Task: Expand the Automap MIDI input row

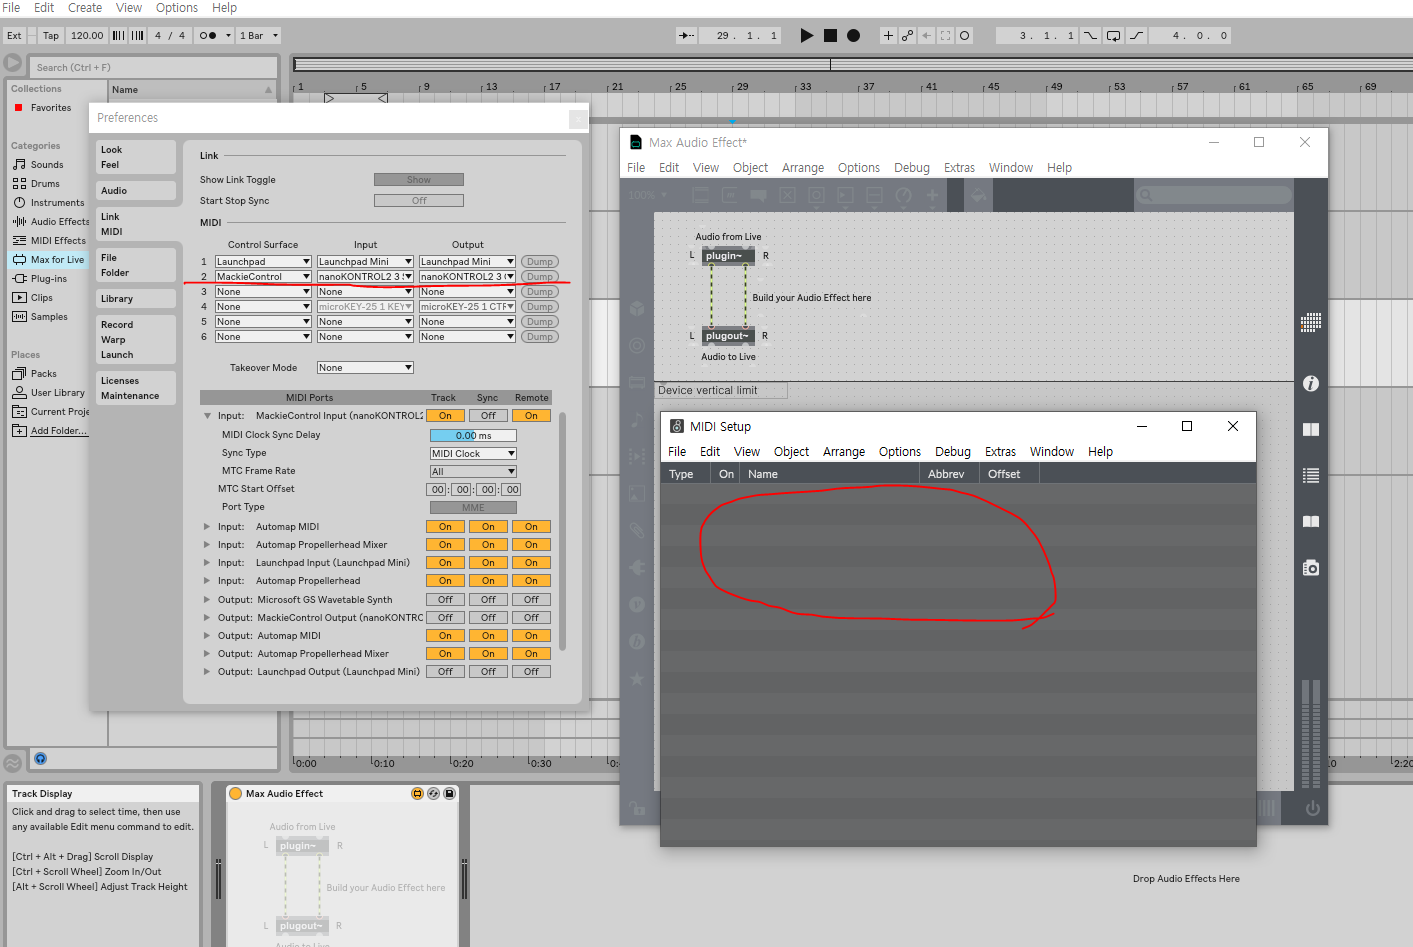Action: (x=207, y=526)
